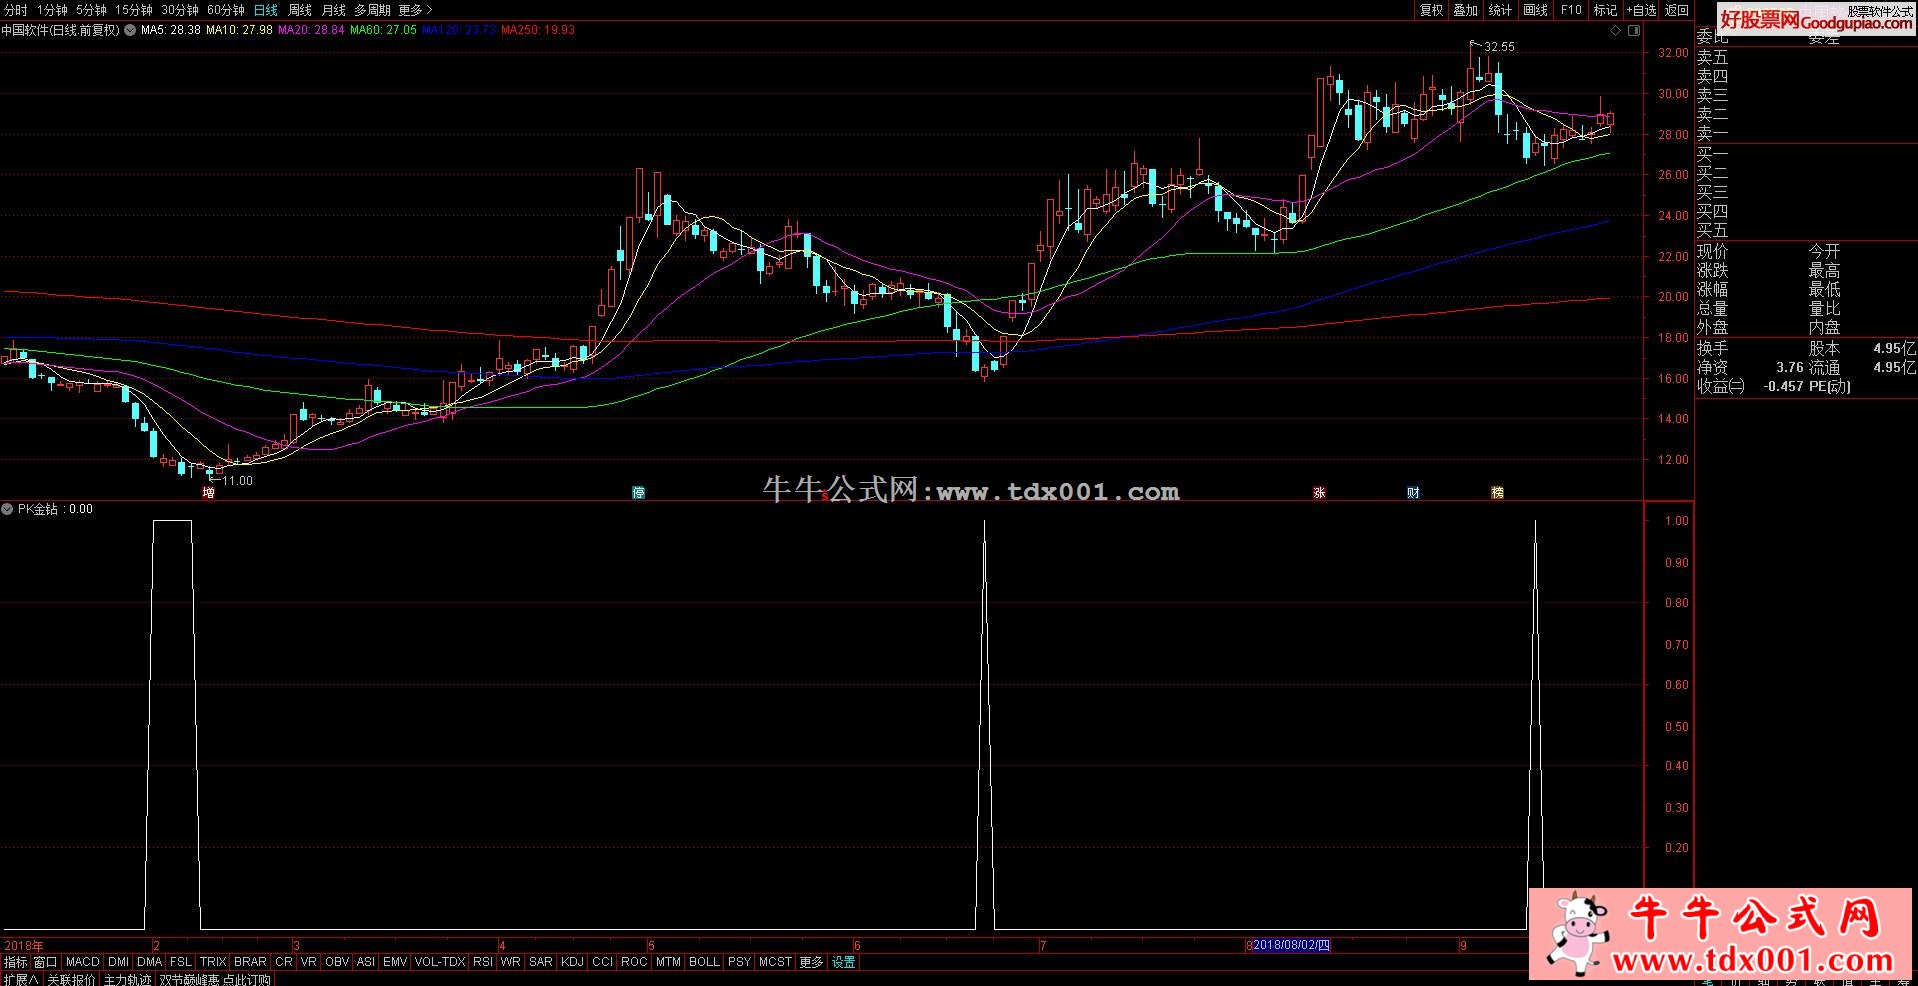The width and height of the screenshot is (1918, 986).
Task: Open the dropdown next to 中国软件(日线 前复权)
Action: pyautogui.click(x=130, y=30)
